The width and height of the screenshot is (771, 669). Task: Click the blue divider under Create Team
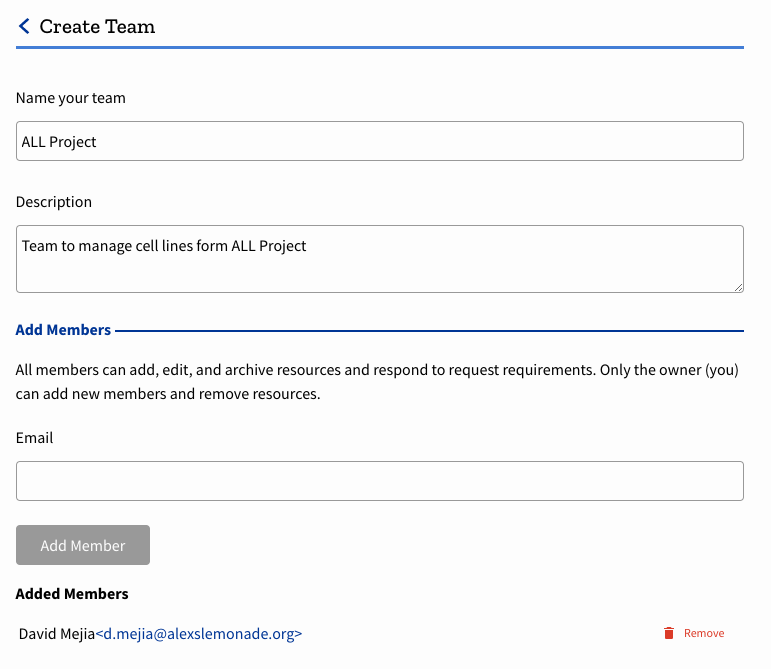pos(380,47)
